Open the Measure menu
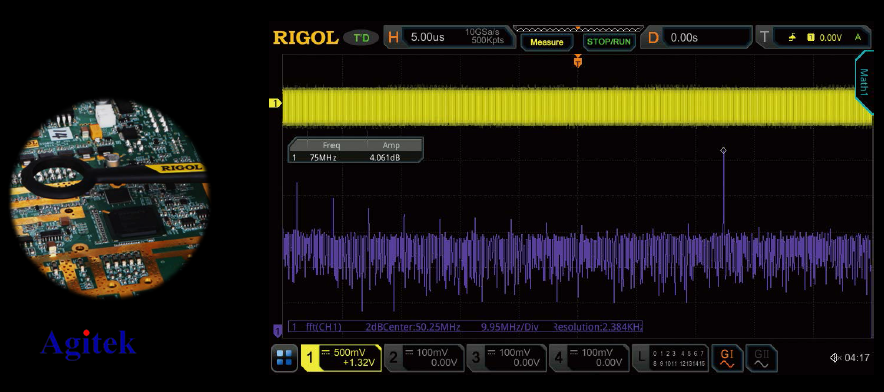The height and width of the screenshot is (392, 884). [547, 42]
